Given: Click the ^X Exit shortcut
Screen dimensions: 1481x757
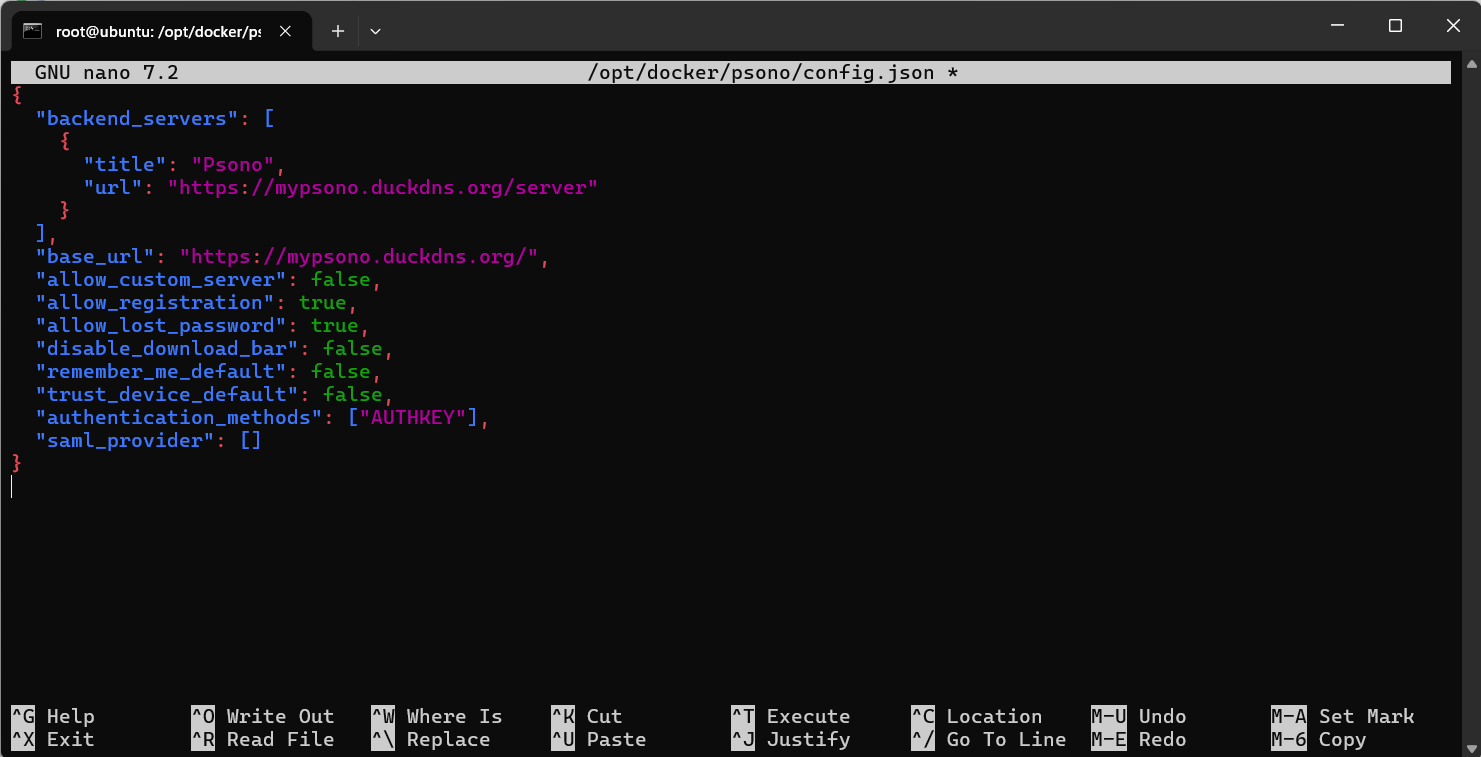Looking at the screenshot, I should point(53,739).
